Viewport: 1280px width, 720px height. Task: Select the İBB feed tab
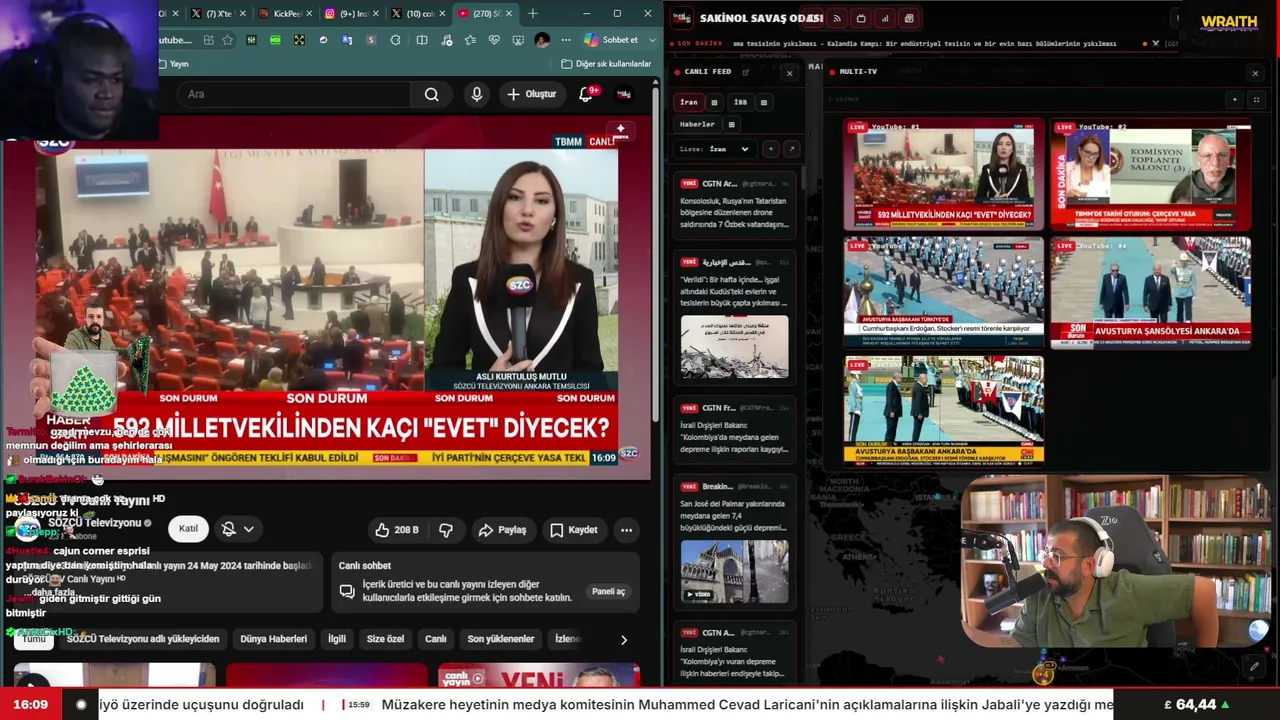click(x=740, y=102)
